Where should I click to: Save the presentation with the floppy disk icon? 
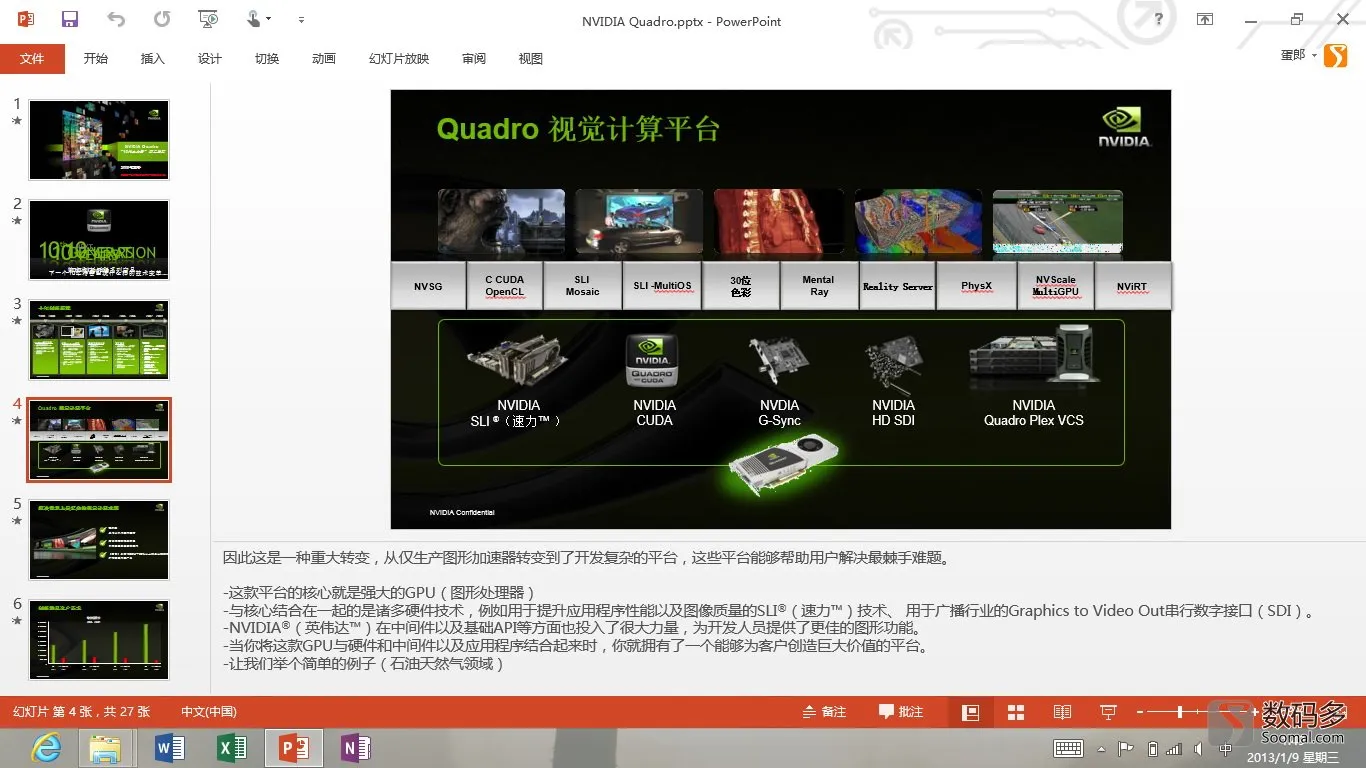coord(70,19)
